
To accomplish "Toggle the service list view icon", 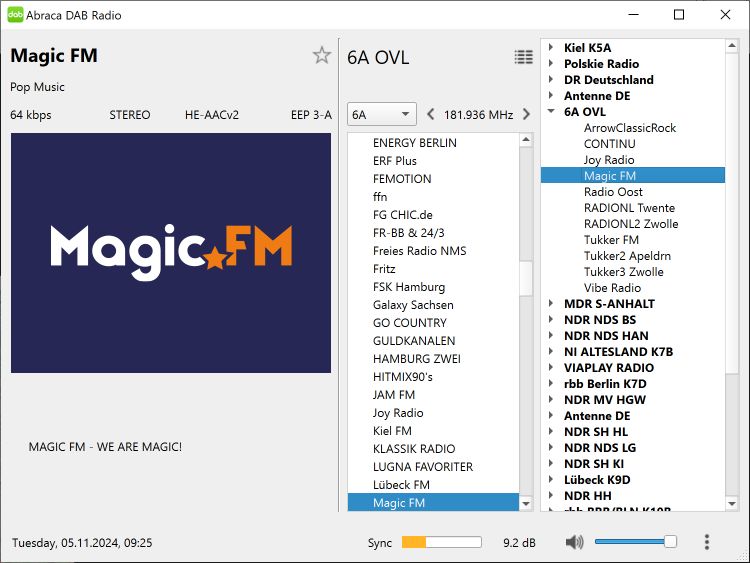I will (523, 57).
